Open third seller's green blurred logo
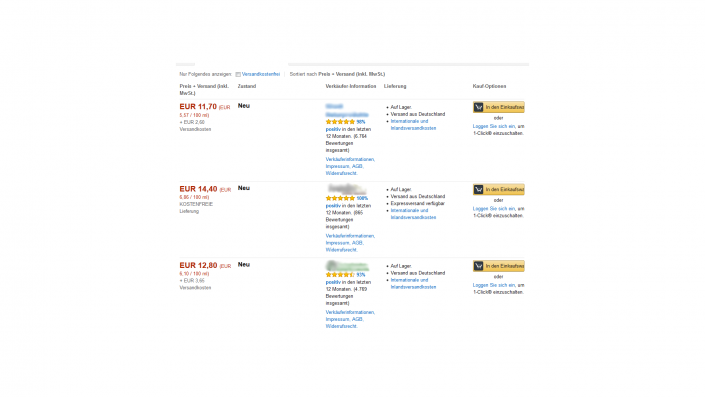The height and width of the screenshot is (397, 705). [x=347, y=266]
